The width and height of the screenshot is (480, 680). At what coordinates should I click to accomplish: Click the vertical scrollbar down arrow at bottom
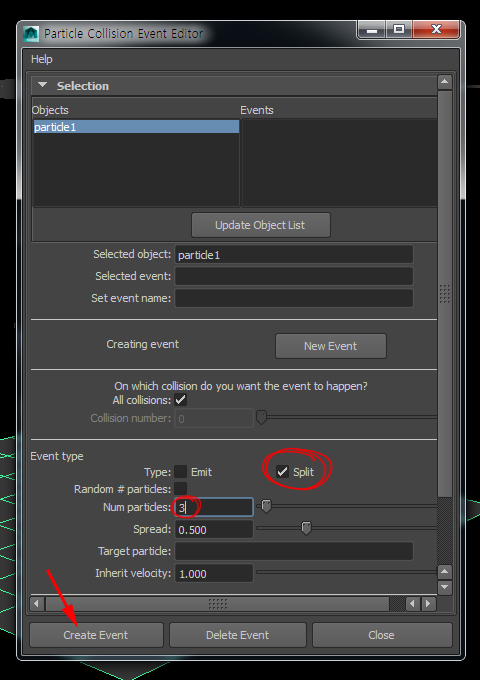[444, 587]
